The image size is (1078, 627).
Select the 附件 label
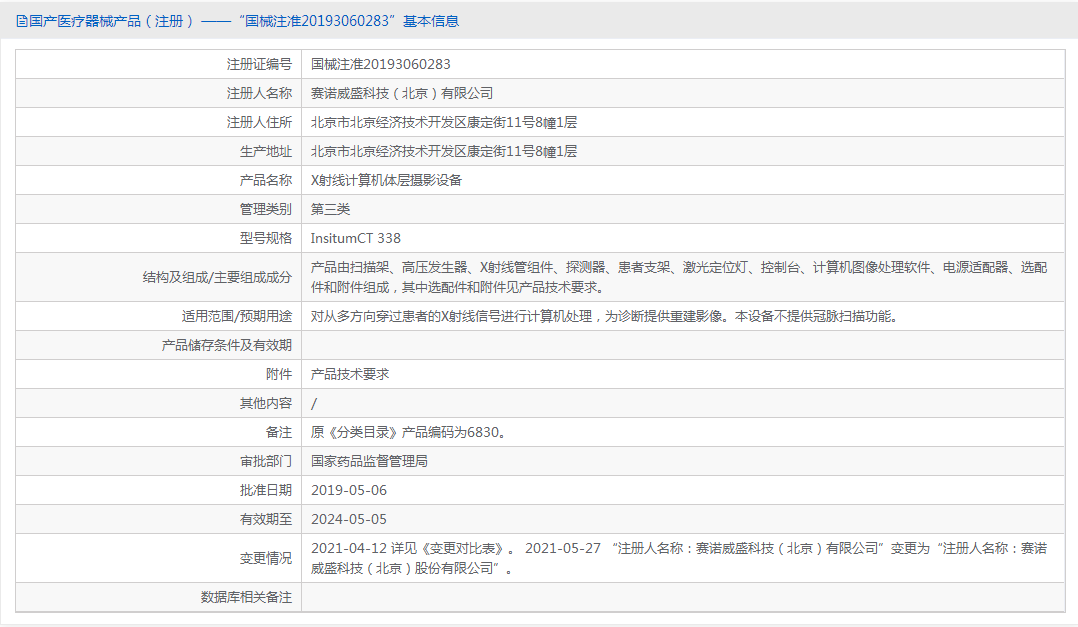coord(278,374)
